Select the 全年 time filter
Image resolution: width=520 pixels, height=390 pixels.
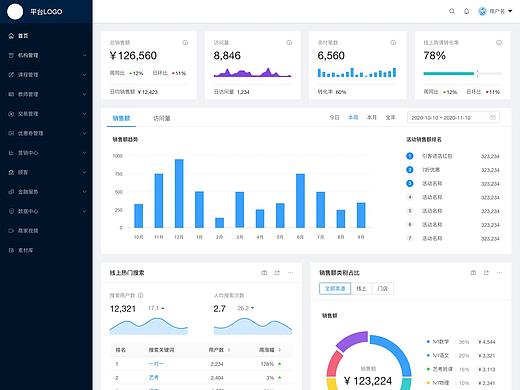390,118
